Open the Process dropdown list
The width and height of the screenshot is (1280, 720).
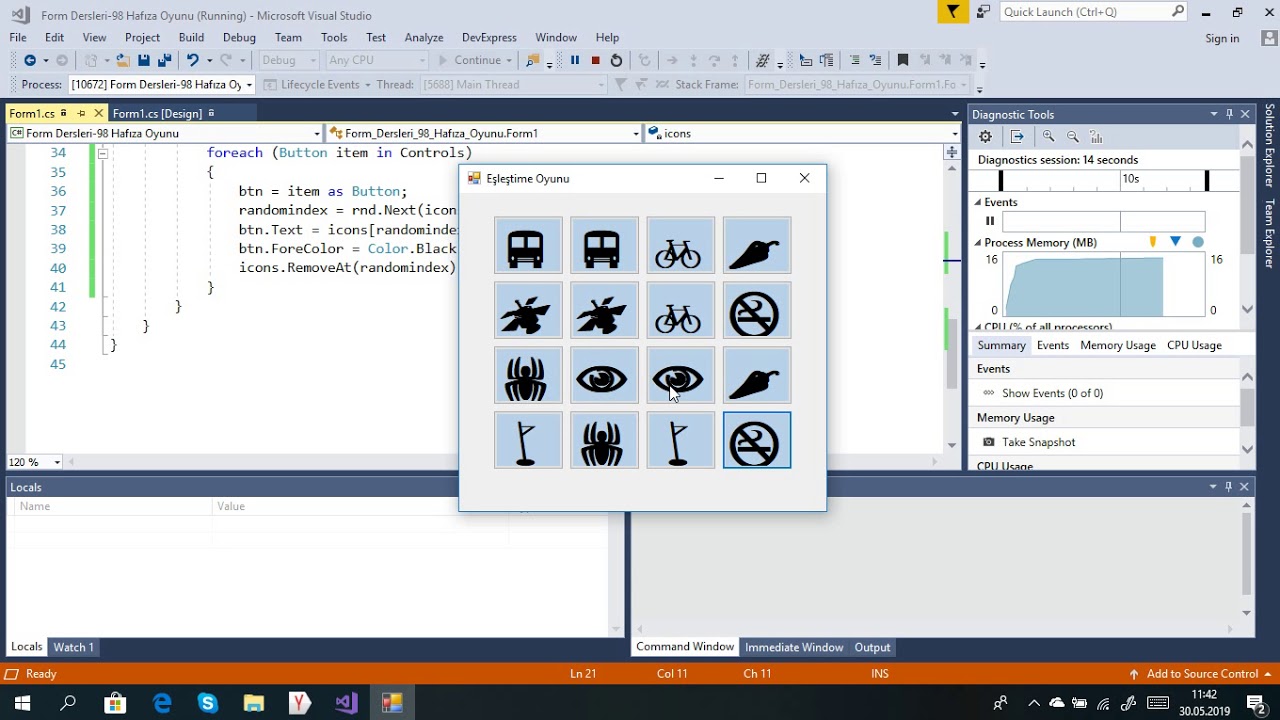pyautogui.click(x=249, y=85)
